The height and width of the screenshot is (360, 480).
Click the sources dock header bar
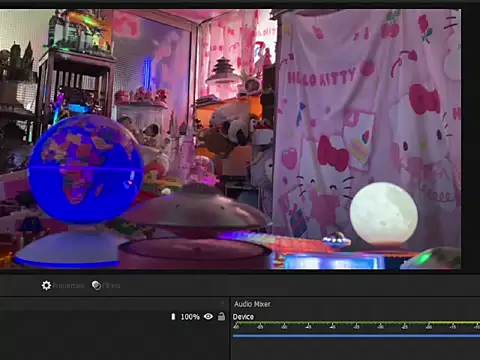point(114,303)
